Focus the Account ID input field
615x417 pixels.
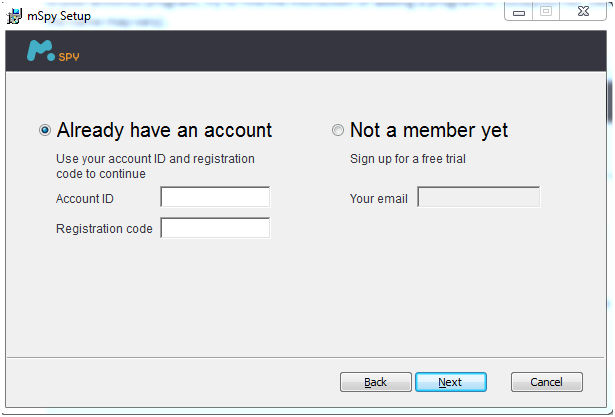pyautogui.click(x=215, y=197)
